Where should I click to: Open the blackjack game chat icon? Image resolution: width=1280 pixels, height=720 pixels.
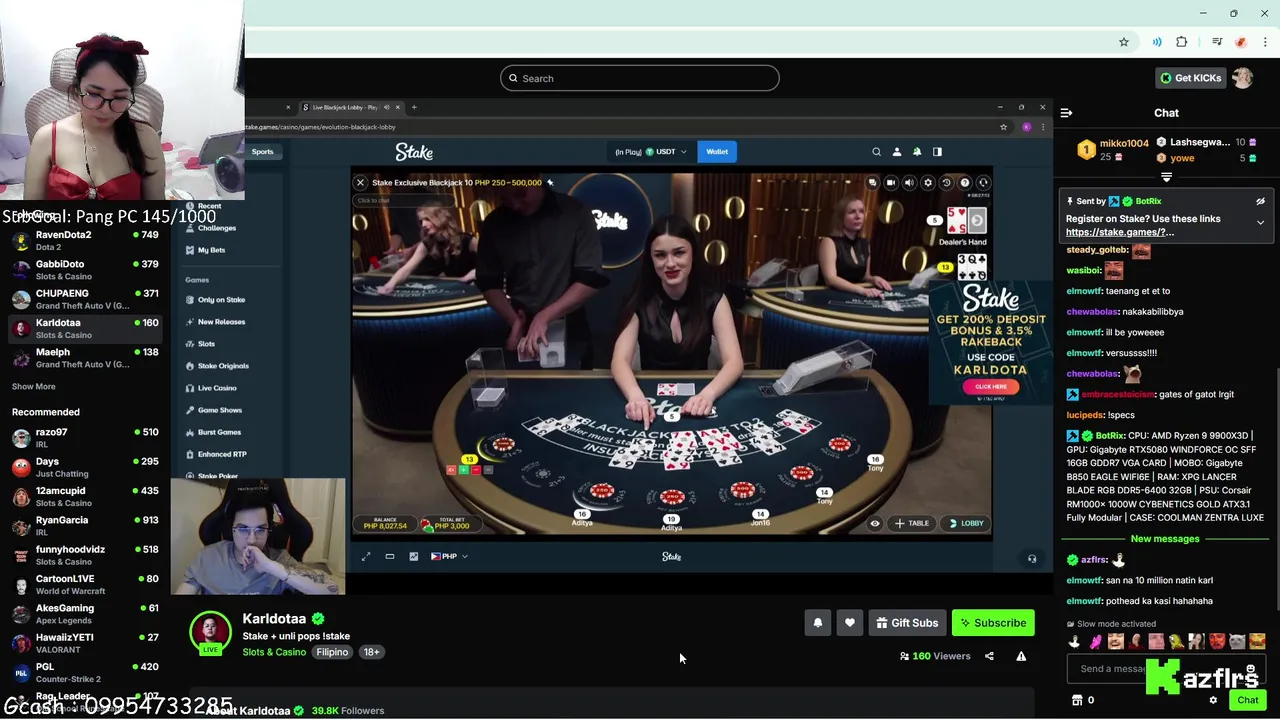[x=872, y=183]
